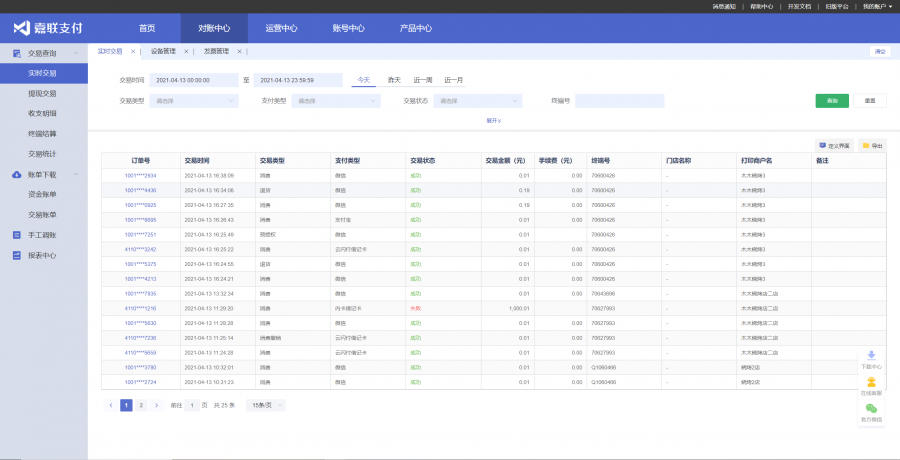Image resolution: width=900 pixels, height=460 pixels.
Task: Click the 交易查询 sidebar icon
Action: point(17,53)
